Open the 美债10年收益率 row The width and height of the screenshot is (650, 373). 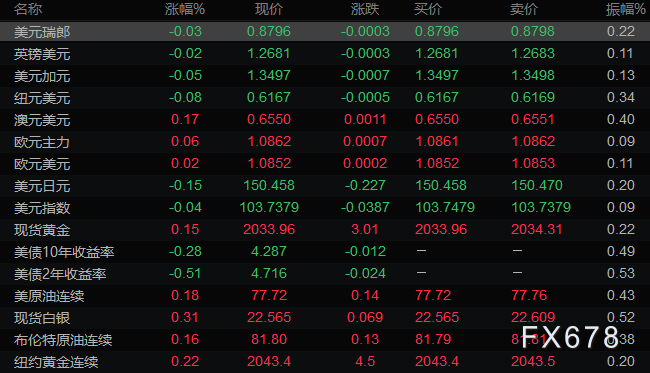[x=325, y=251]
